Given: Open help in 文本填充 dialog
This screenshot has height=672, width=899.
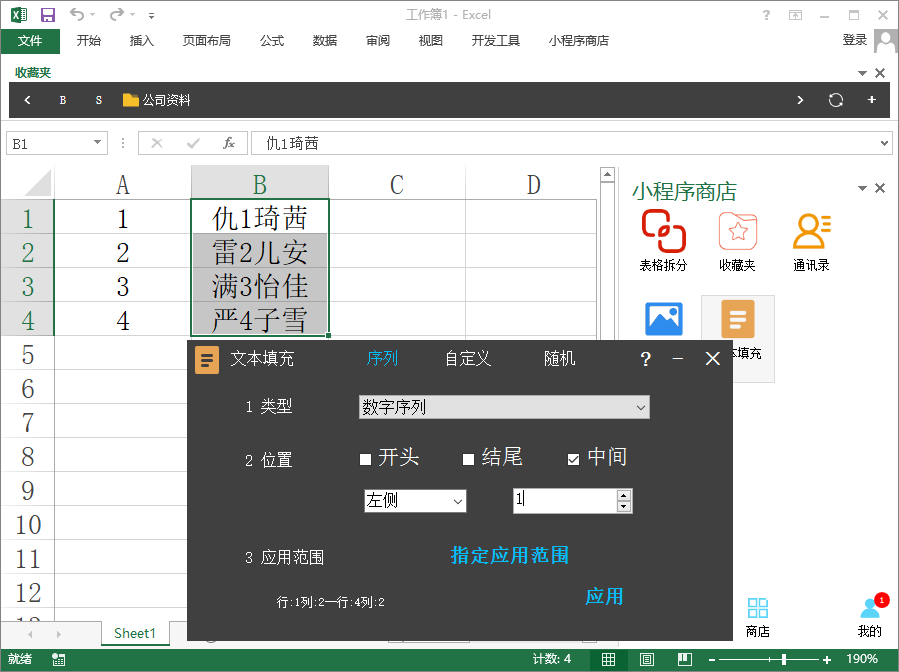Looking at the screenshot, I should click(645, 359).
